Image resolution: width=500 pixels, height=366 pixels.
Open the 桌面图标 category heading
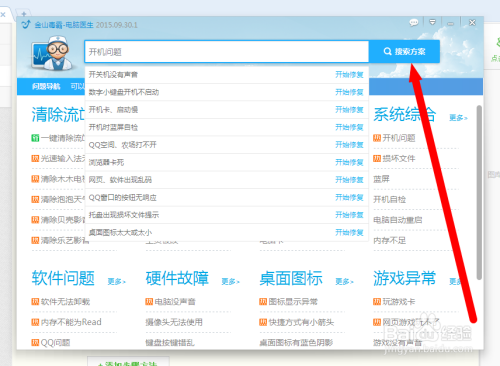[x=291, y=278]
